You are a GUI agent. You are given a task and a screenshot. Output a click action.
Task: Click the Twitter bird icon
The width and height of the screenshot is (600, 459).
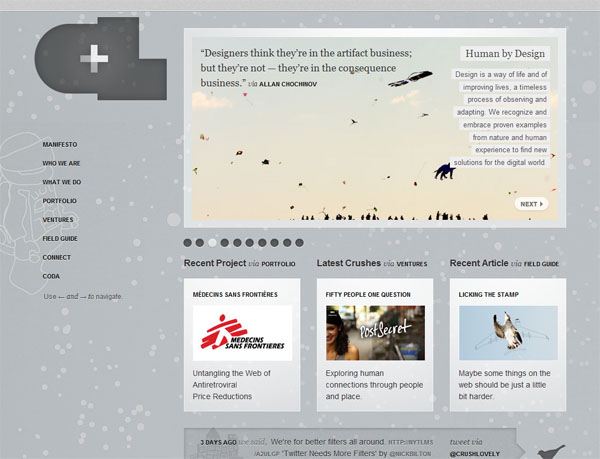(551, 452)
